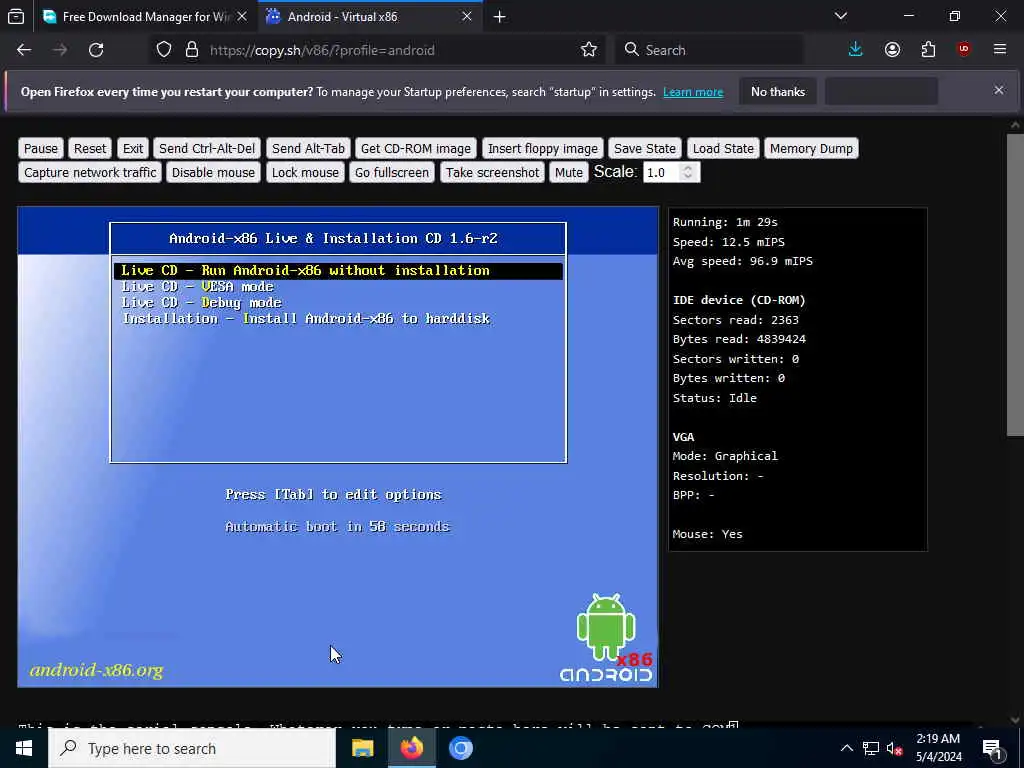The width and height of the screenshot is (1024, 768).
Task: Reload the page with the refresh icon
Action: pyautogui.click(x=96, y=50)
